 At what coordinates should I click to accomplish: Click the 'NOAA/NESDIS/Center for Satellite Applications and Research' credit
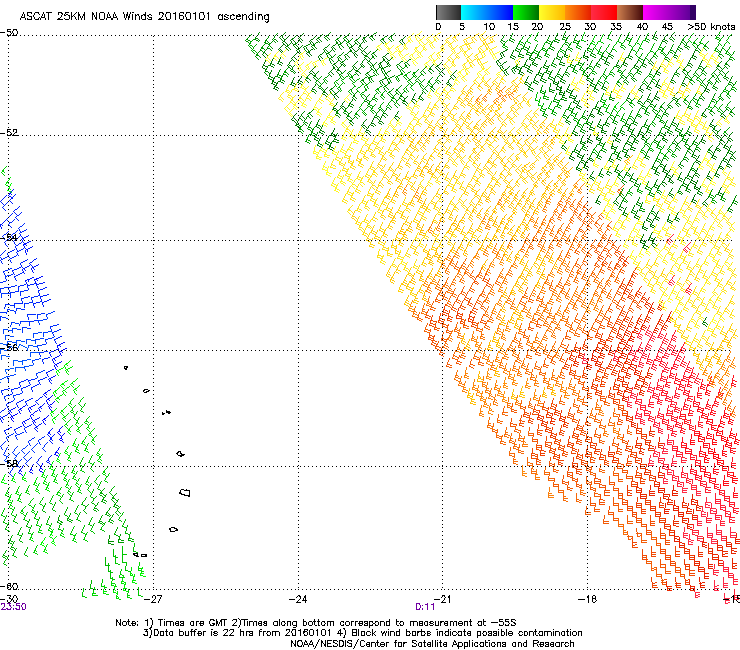pos(432,644)
